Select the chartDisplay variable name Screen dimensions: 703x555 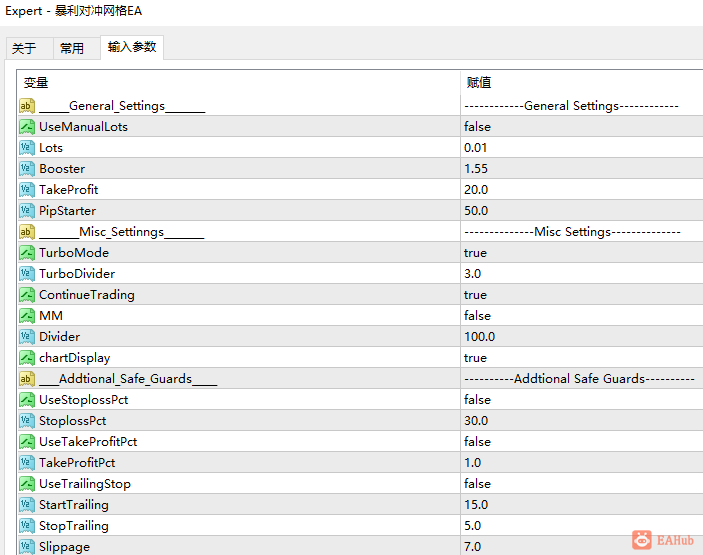pos(74,358)
